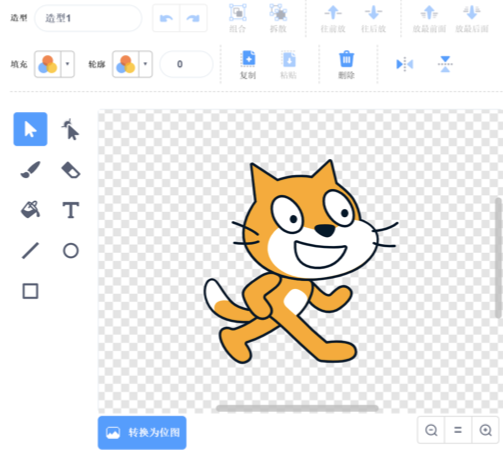Bring selection to front (放最前面)

(x=429, y=18)
